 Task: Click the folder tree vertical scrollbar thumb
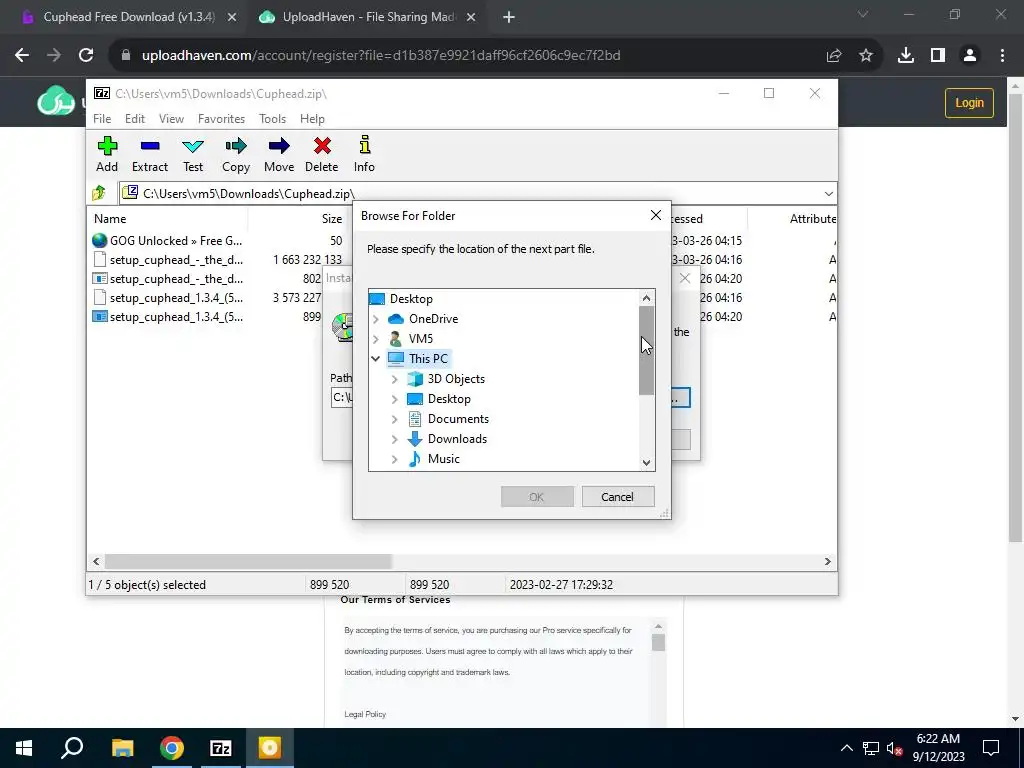[646, 351]
